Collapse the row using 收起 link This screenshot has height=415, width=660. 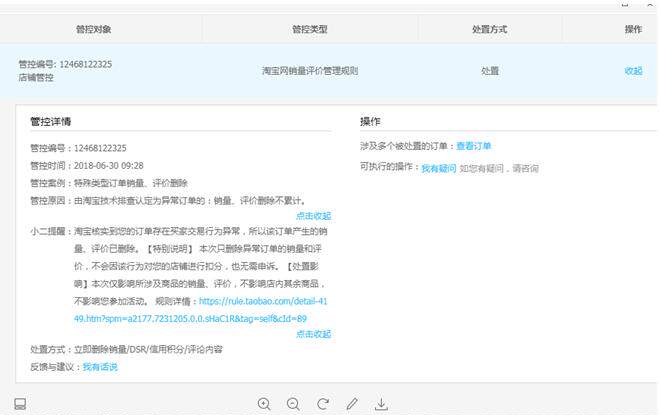point(633,71)
